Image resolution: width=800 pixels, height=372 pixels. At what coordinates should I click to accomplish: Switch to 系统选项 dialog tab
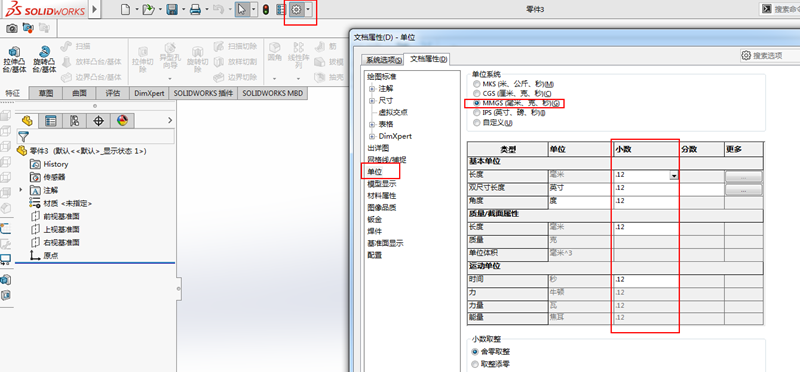pos(383,60)
